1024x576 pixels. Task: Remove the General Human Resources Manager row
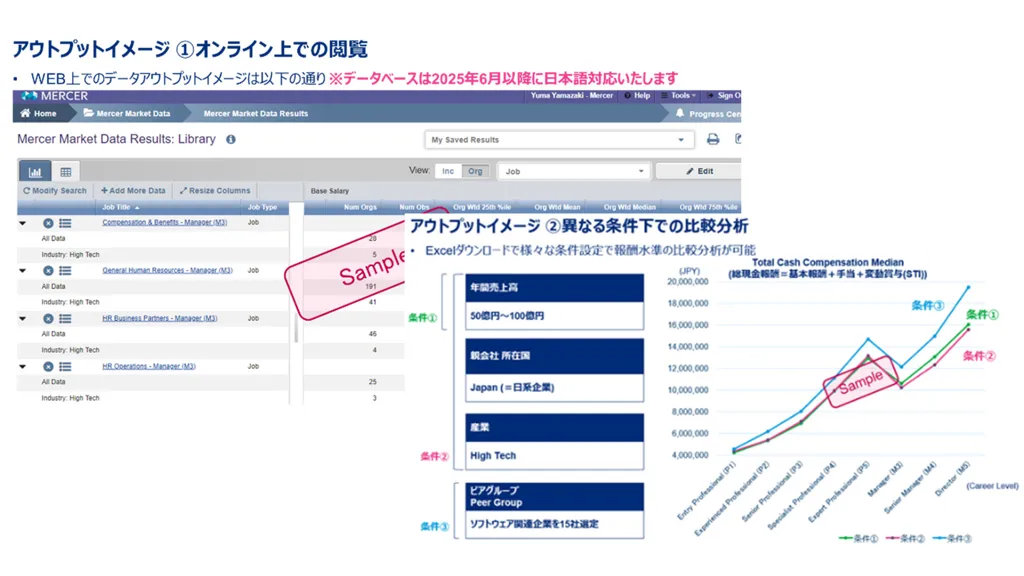[48, 271]
